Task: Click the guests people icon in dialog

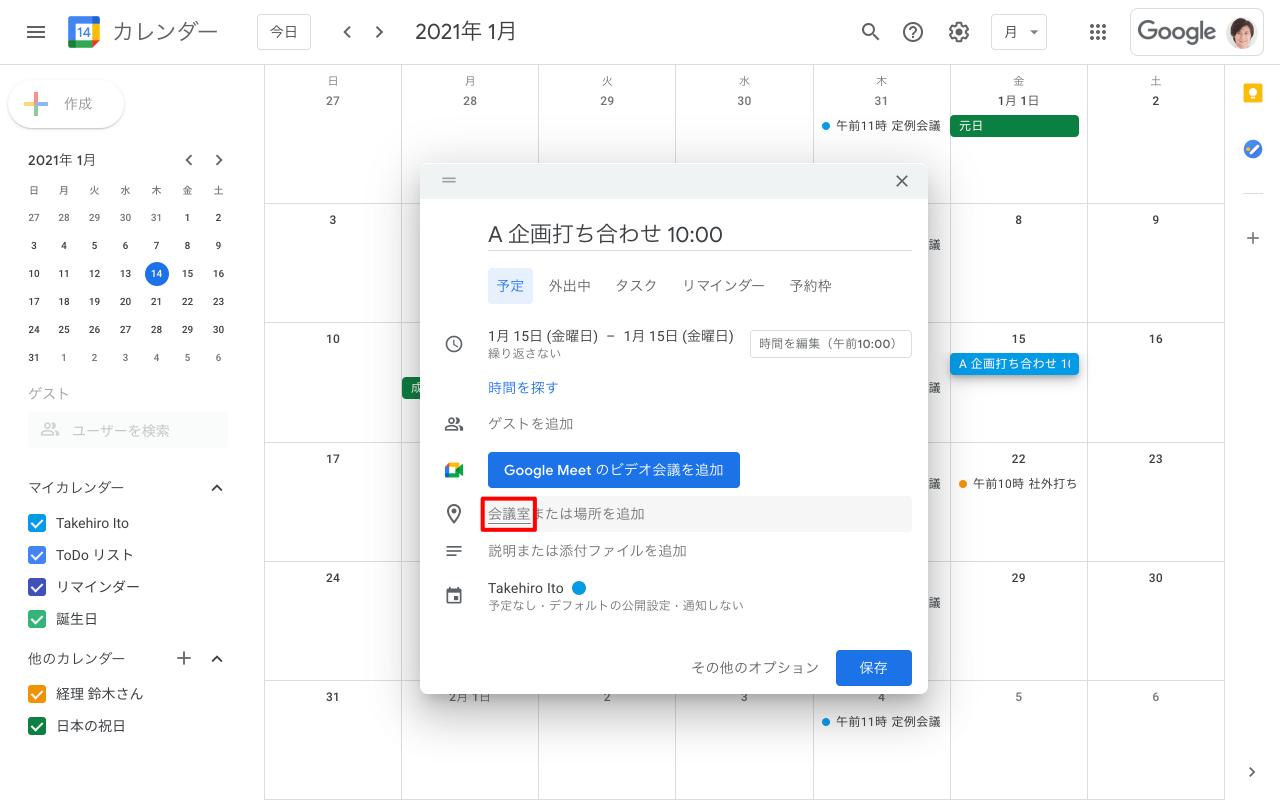Action: [x=454, y=424]
